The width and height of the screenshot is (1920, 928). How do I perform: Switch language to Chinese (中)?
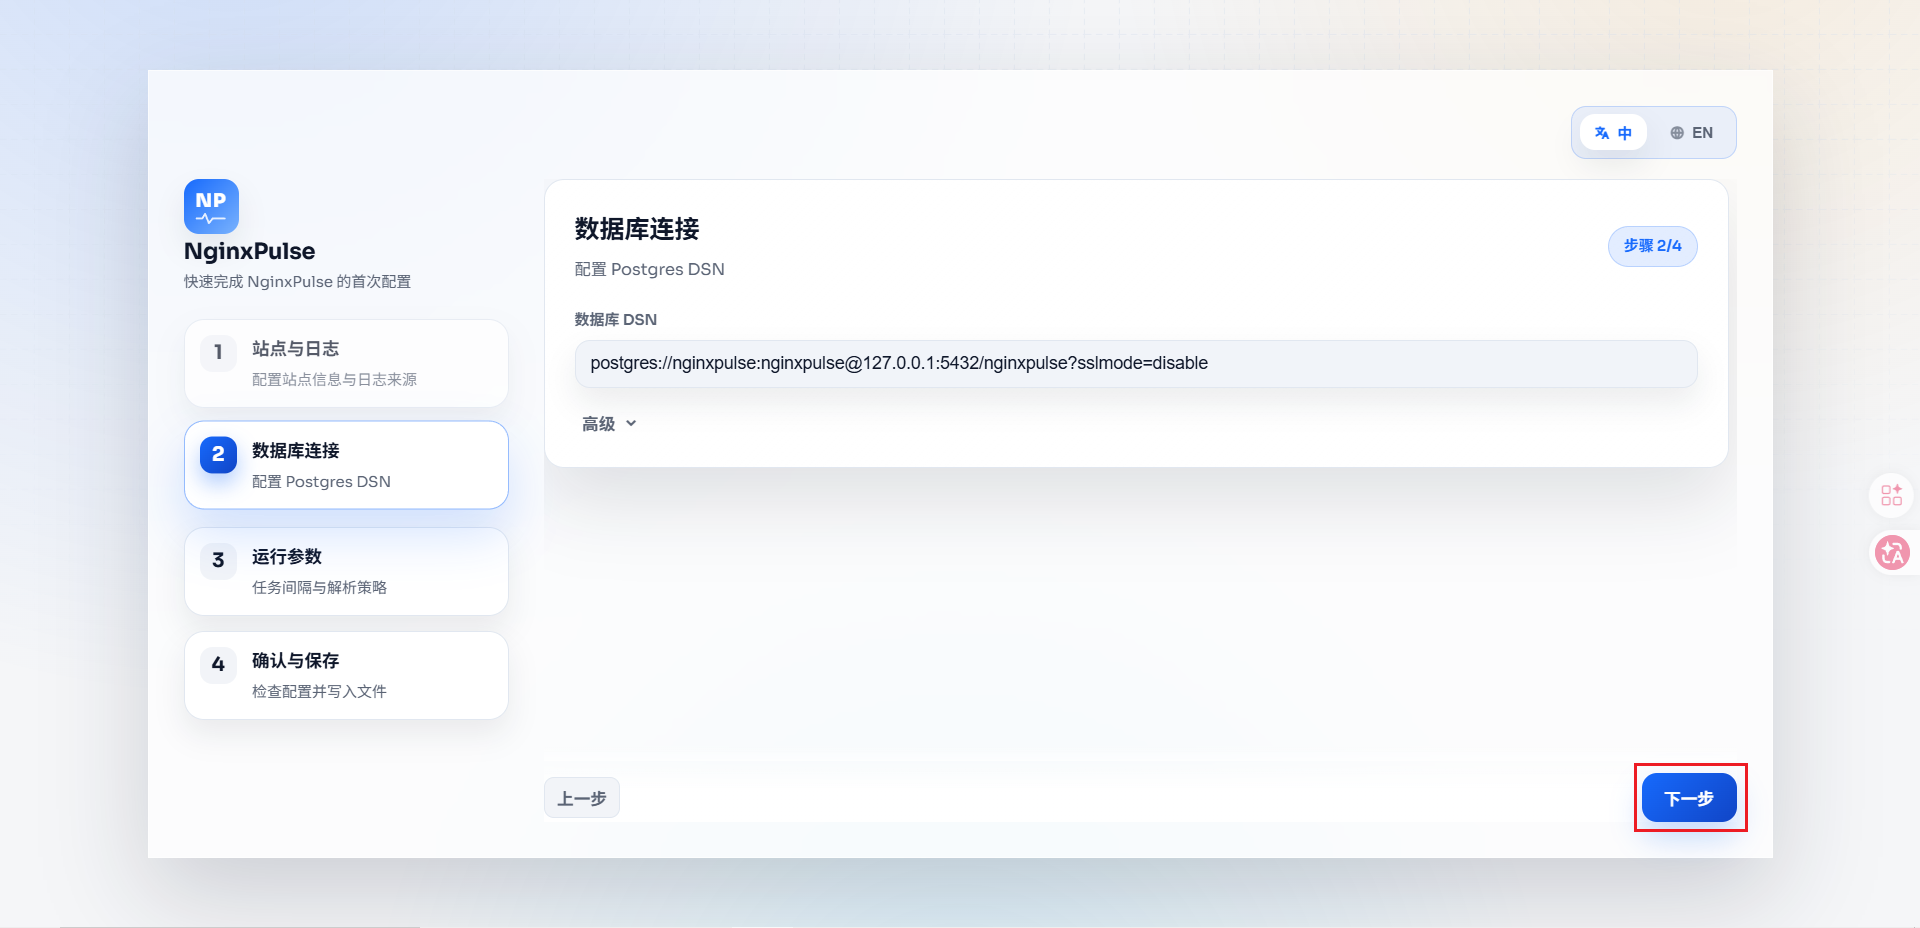click(1613, 133)
